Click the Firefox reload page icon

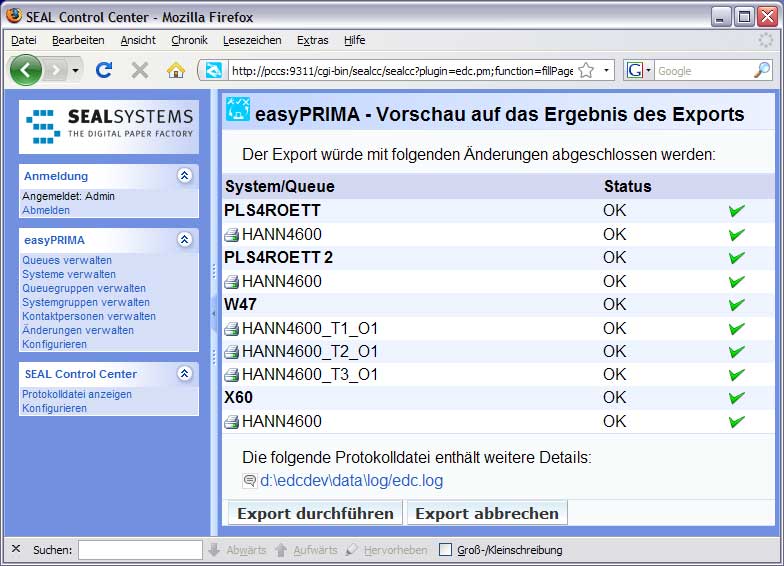[x=104, y=70]
